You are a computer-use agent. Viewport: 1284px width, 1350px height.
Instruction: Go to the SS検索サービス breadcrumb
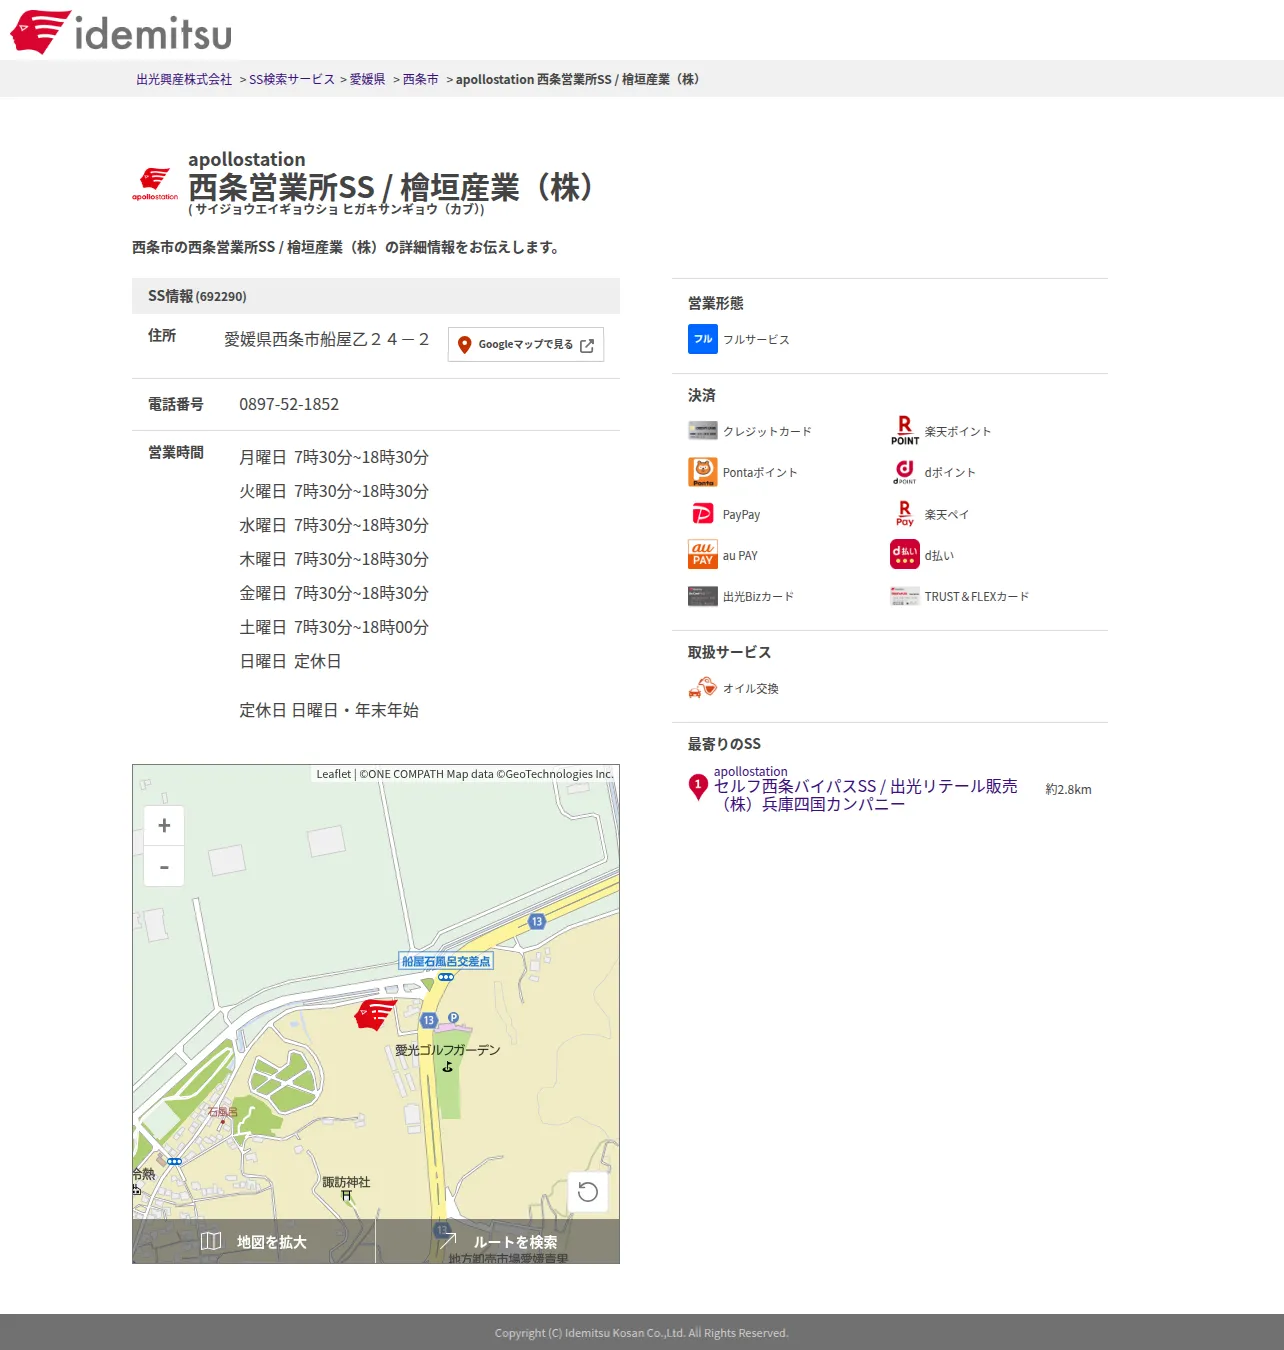(x=292, y=79)
